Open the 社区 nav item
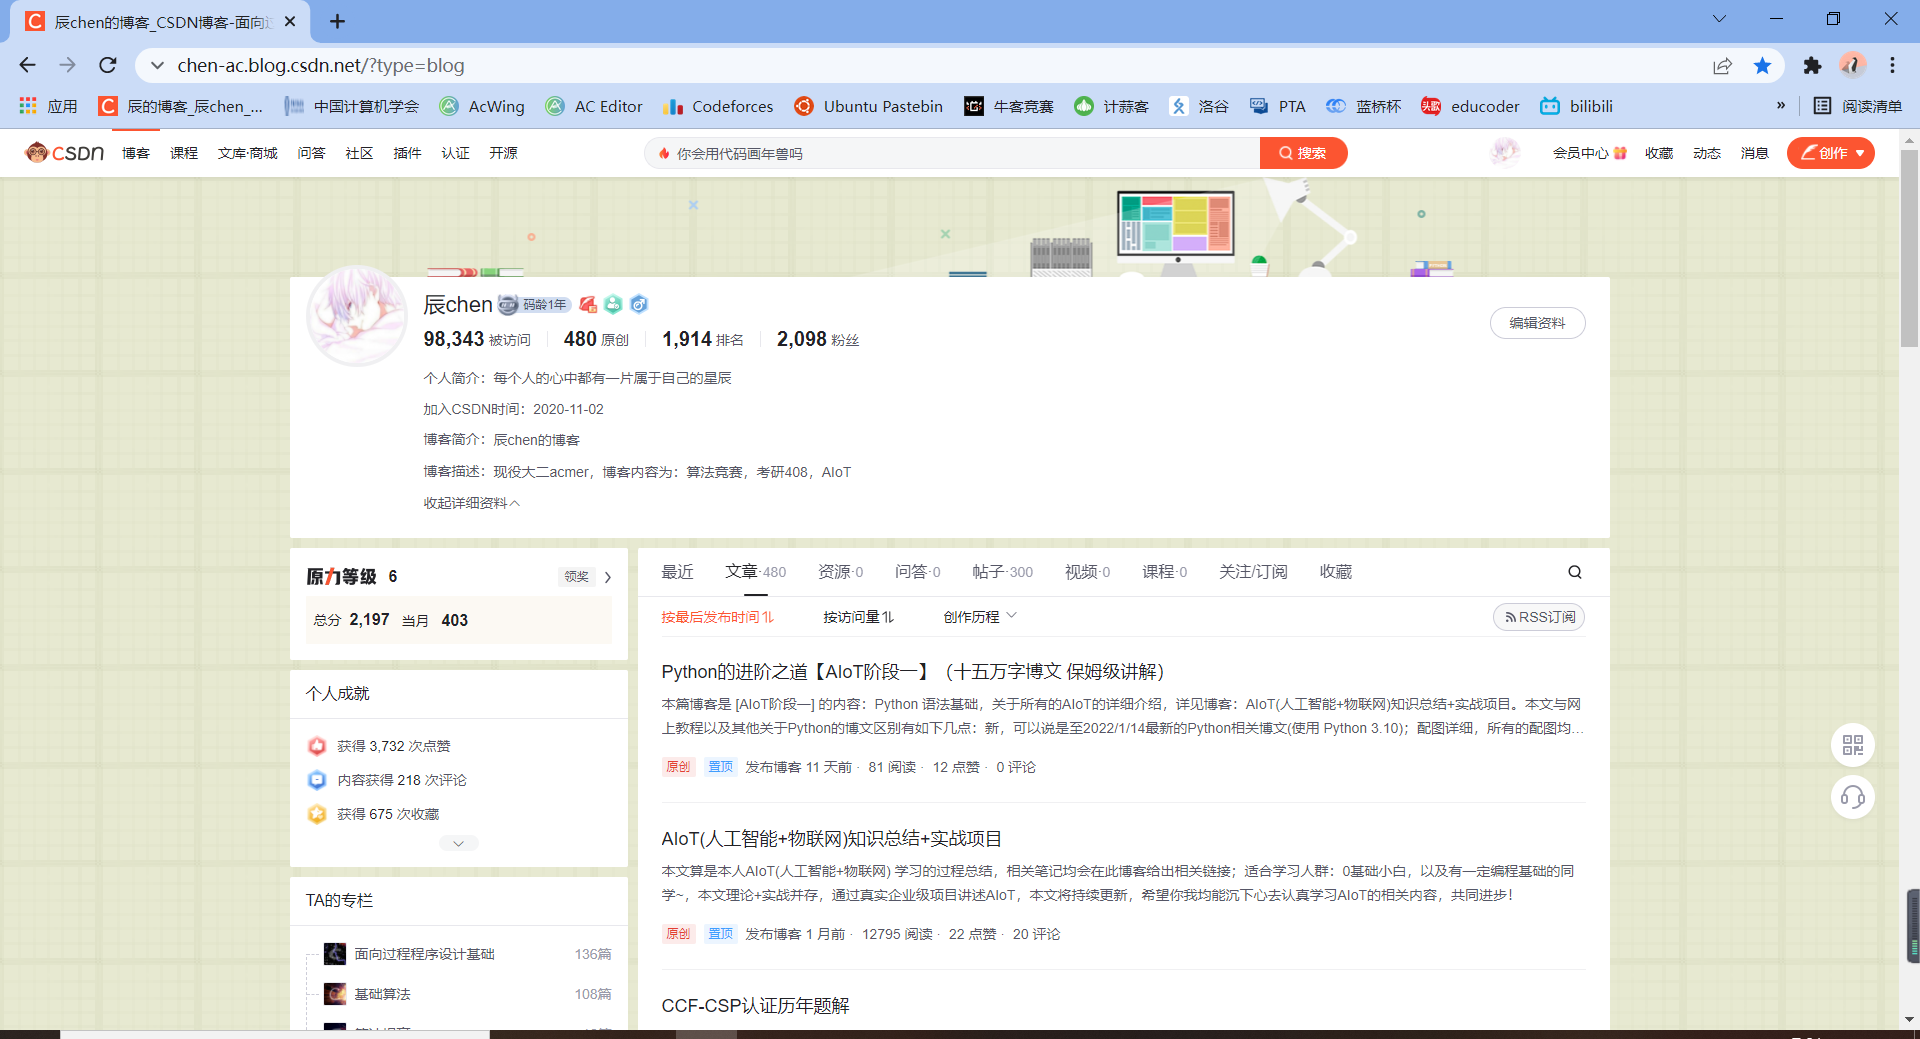This screenshot has width=1920, height=1039. [x=359, y=153]
